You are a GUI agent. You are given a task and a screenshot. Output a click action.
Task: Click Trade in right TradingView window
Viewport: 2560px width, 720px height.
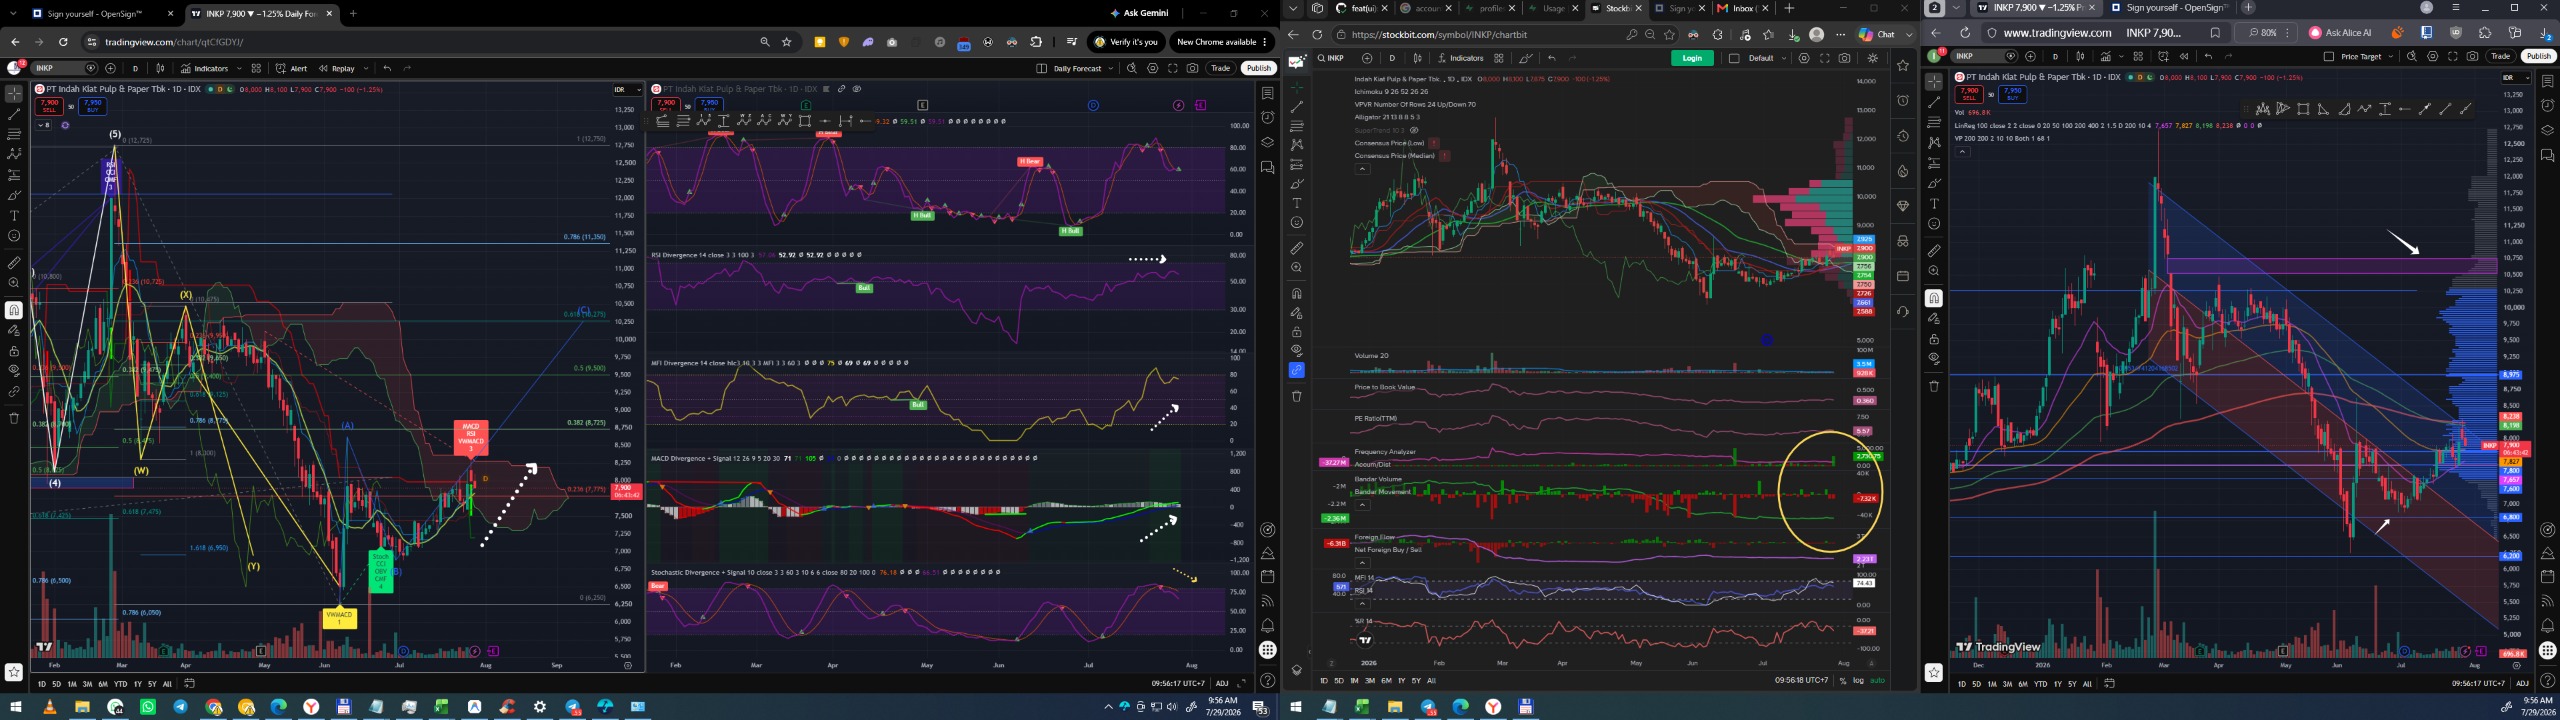pyautogui.click(x=2501, y=57)
